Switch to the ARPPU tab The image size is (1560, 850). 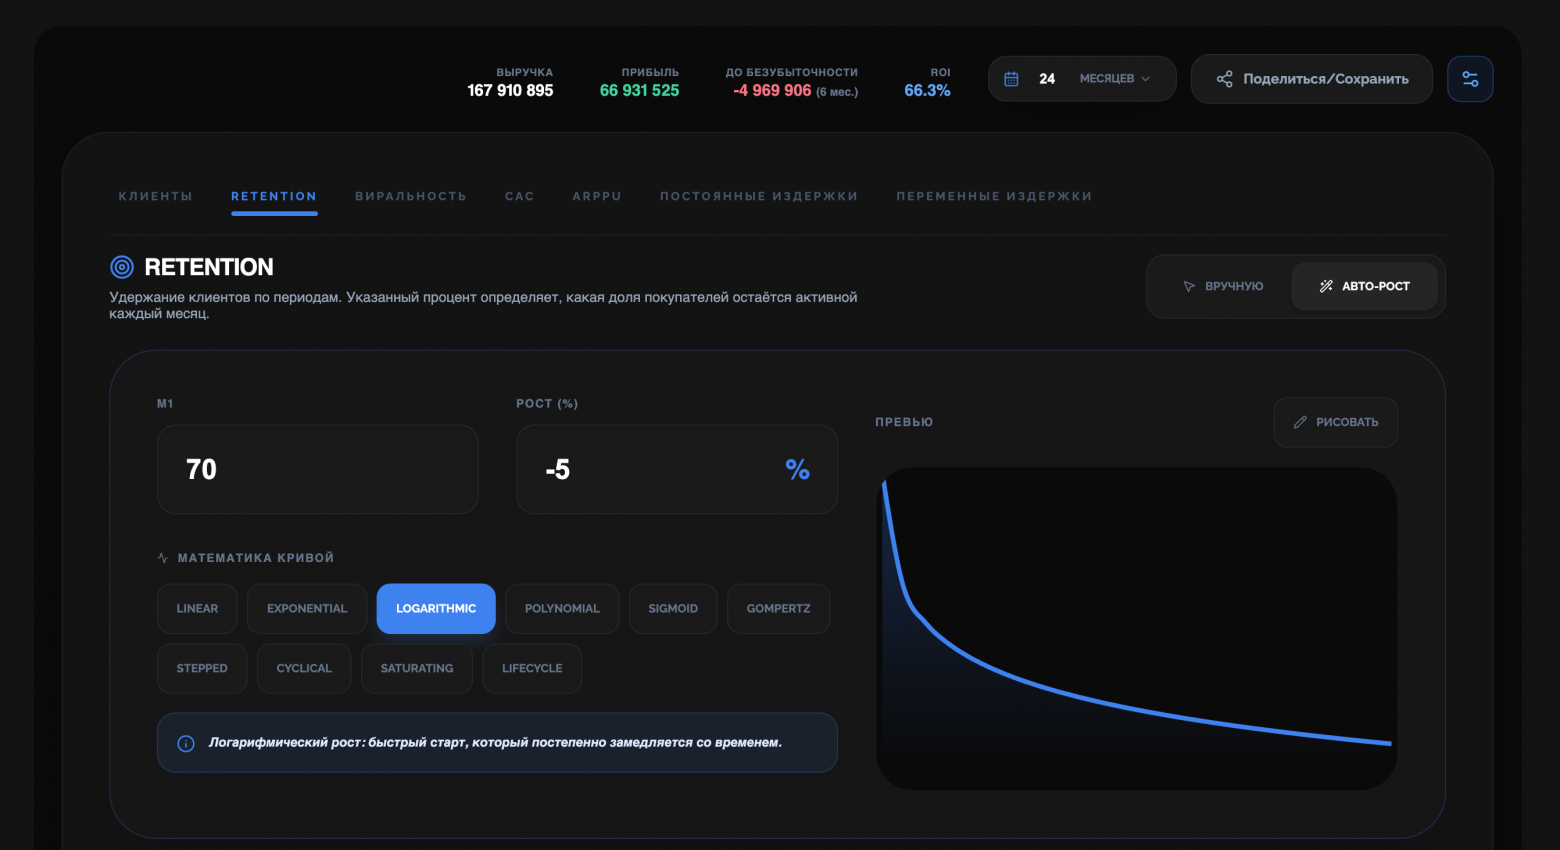pos(597,196)
